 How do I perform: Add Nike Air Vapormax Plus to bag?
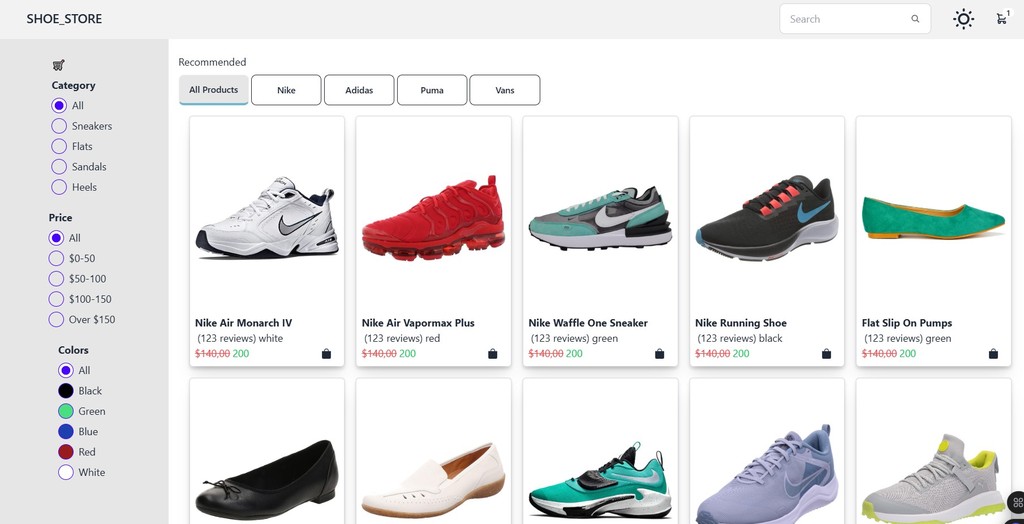coord(493,353)
